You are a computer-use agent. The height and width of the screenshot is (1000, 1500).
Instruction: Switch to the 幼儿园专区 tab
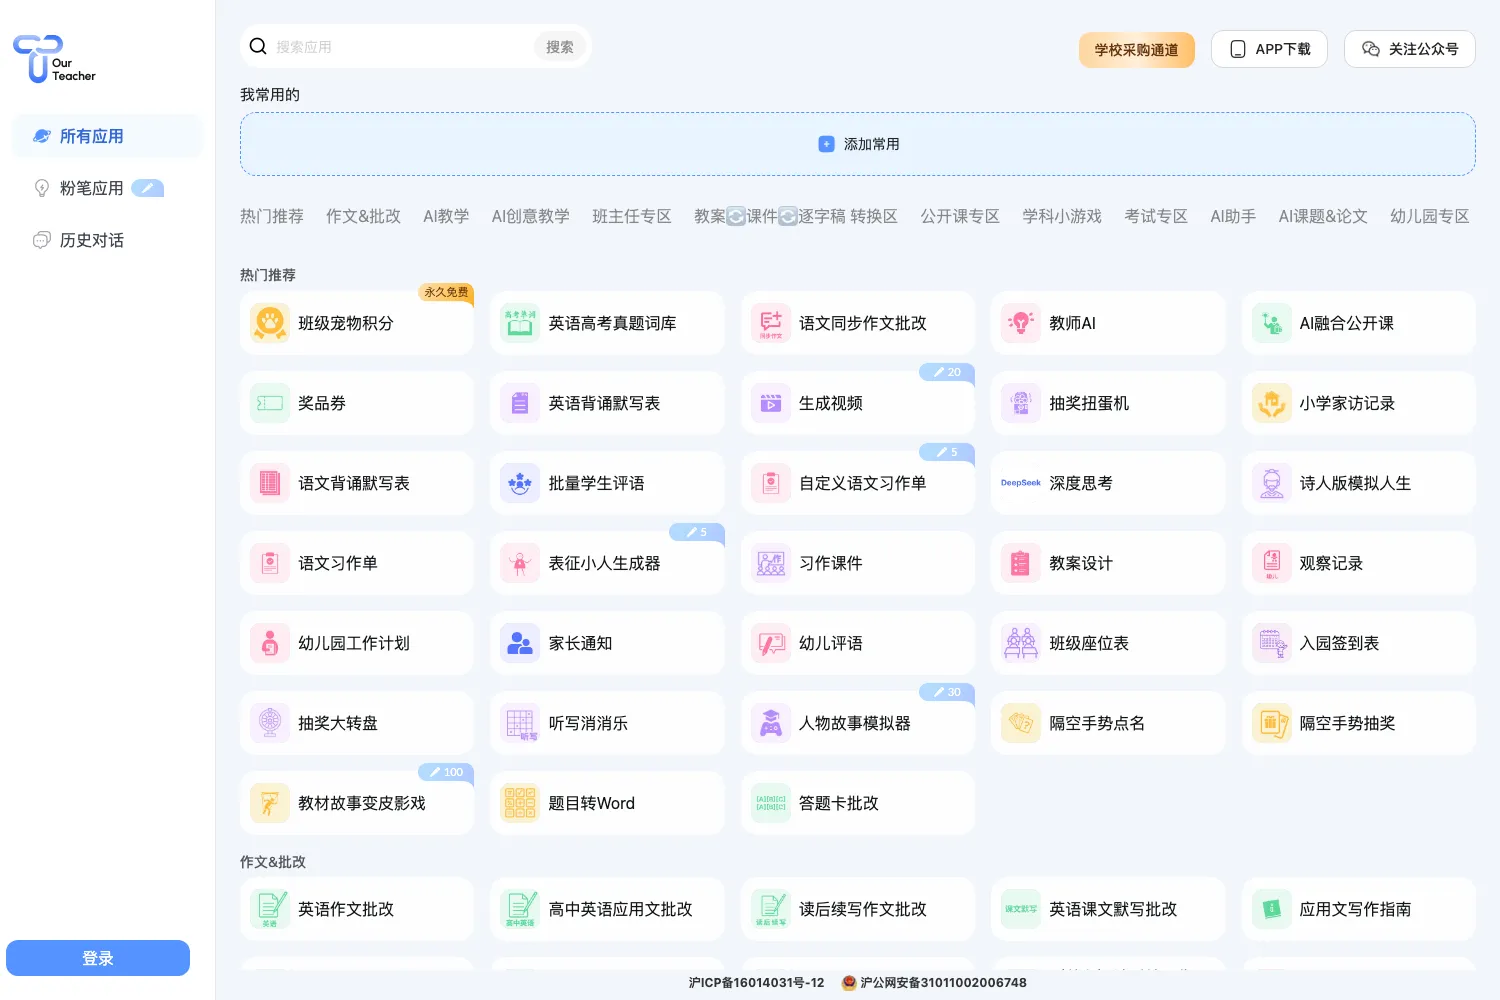[1430, 216]
